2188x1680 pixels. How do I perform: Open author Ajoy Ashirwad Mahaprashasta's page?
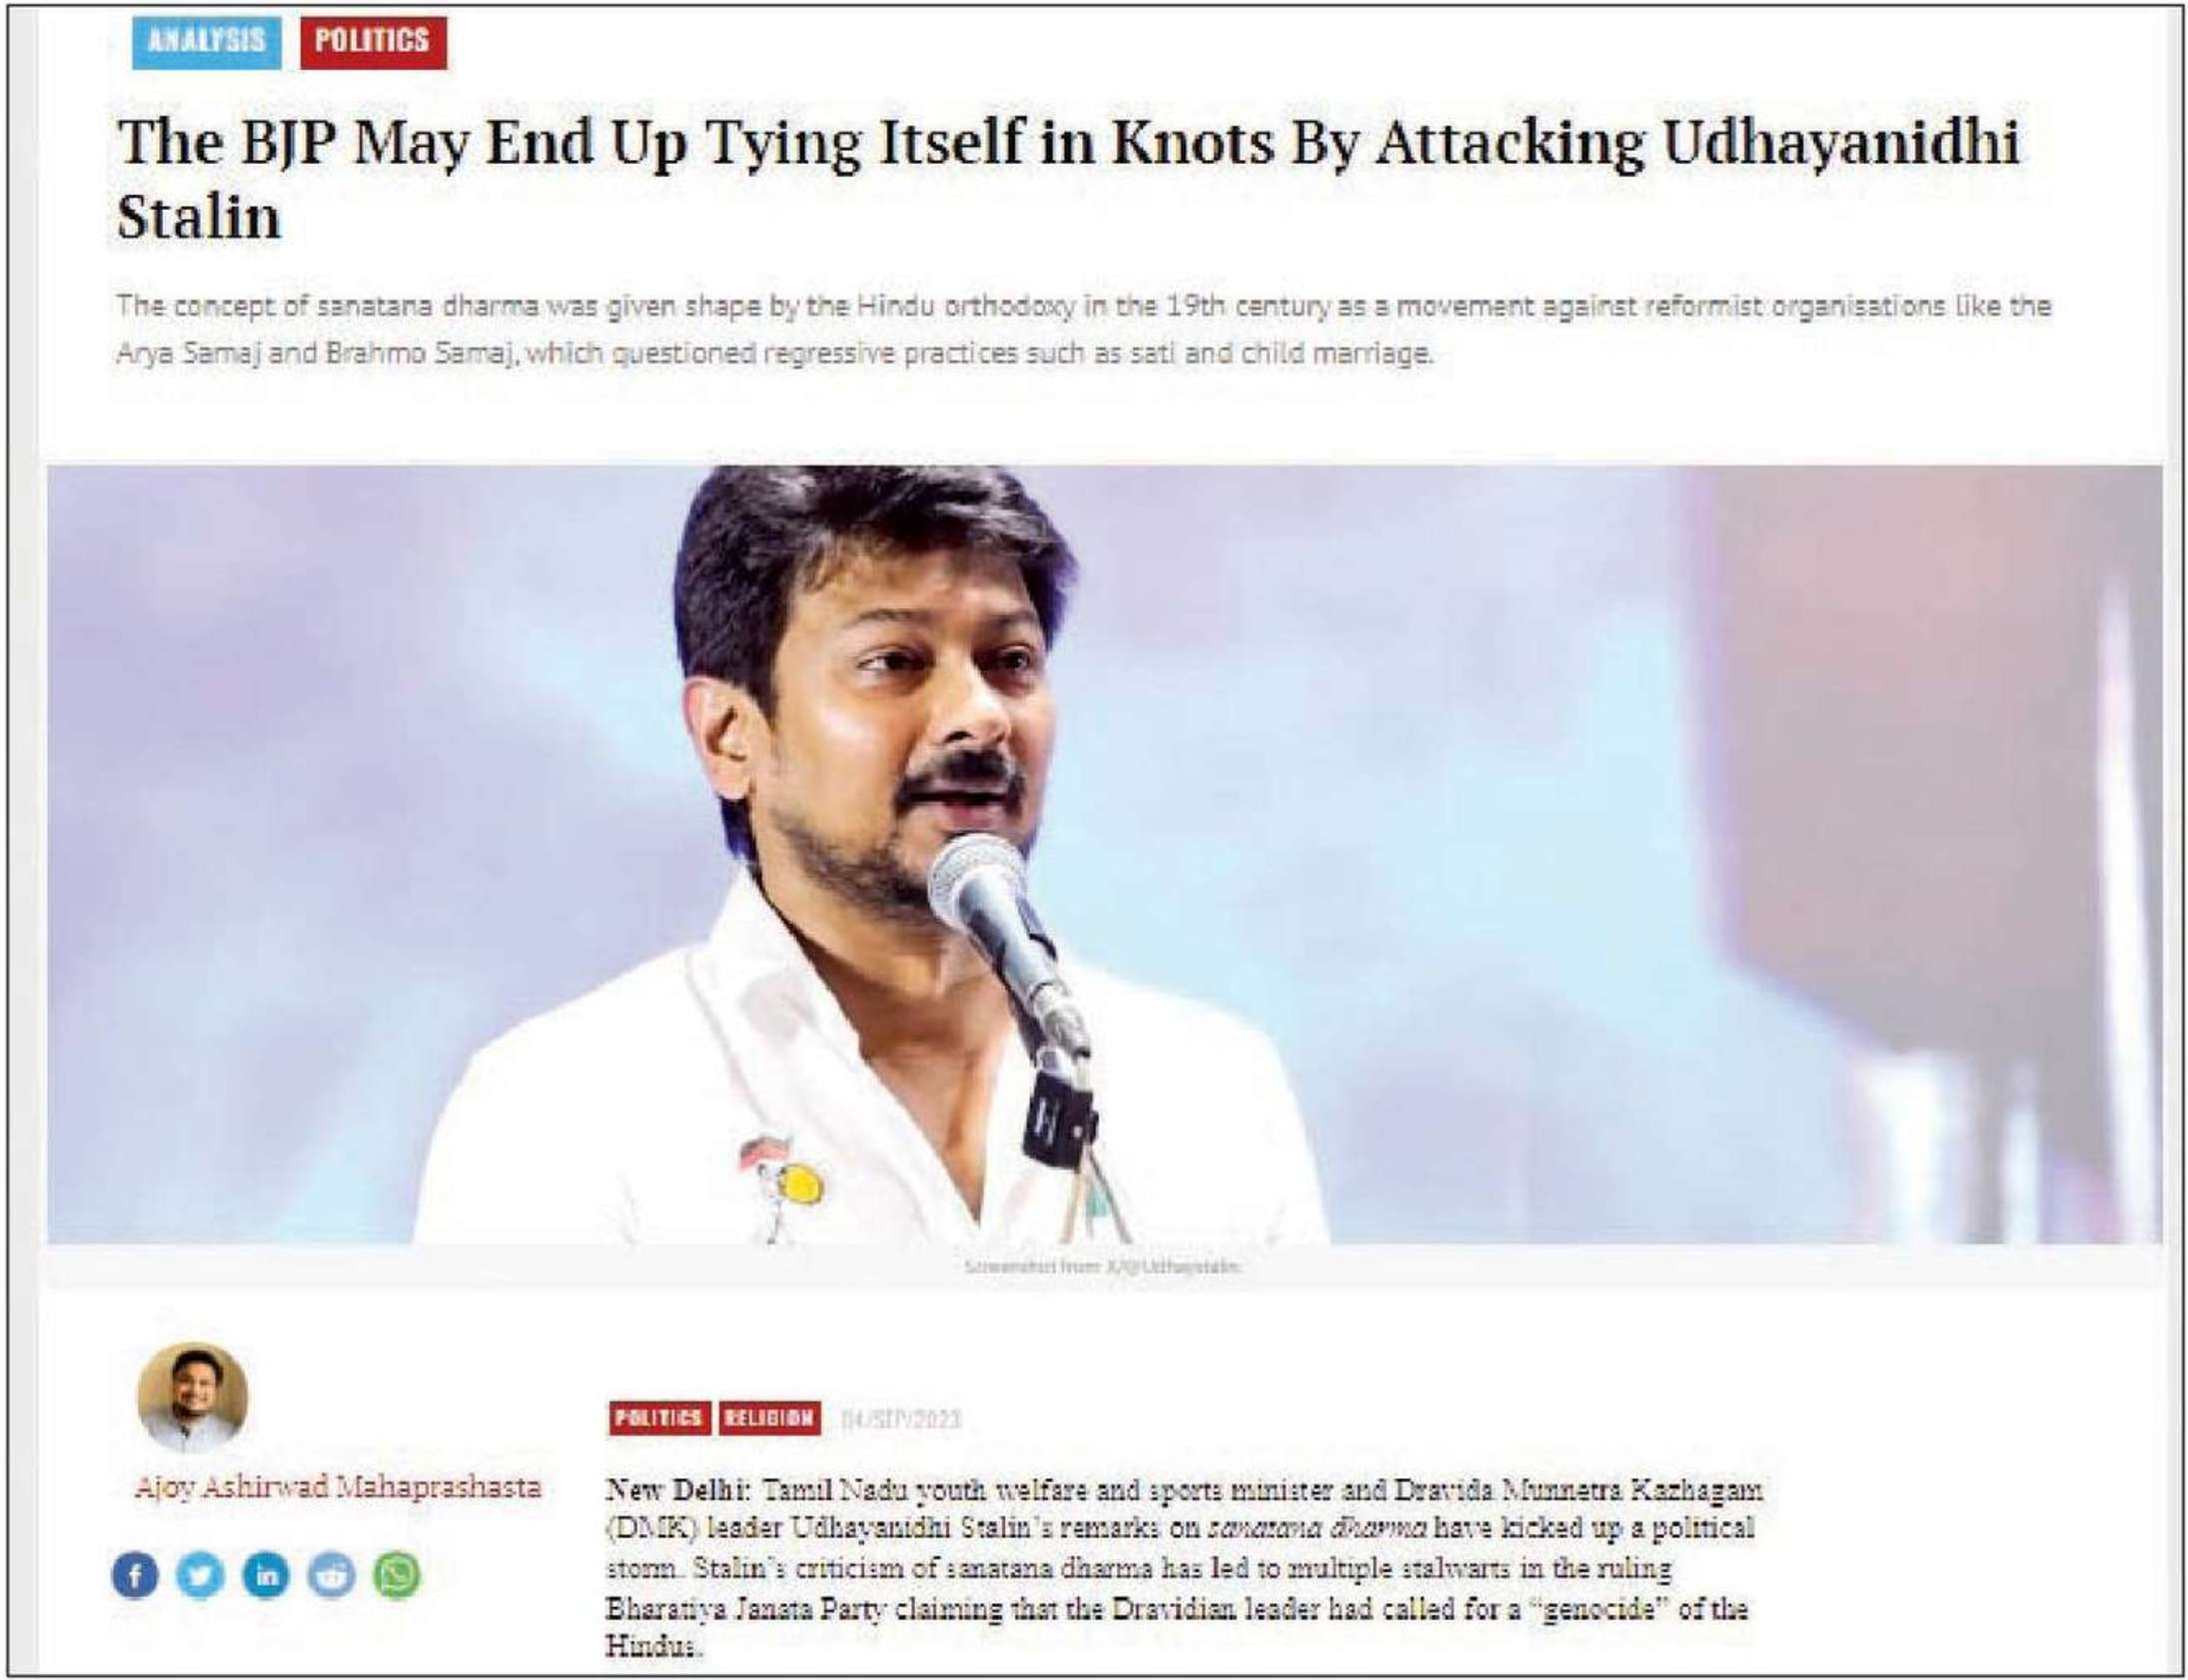338,1487
